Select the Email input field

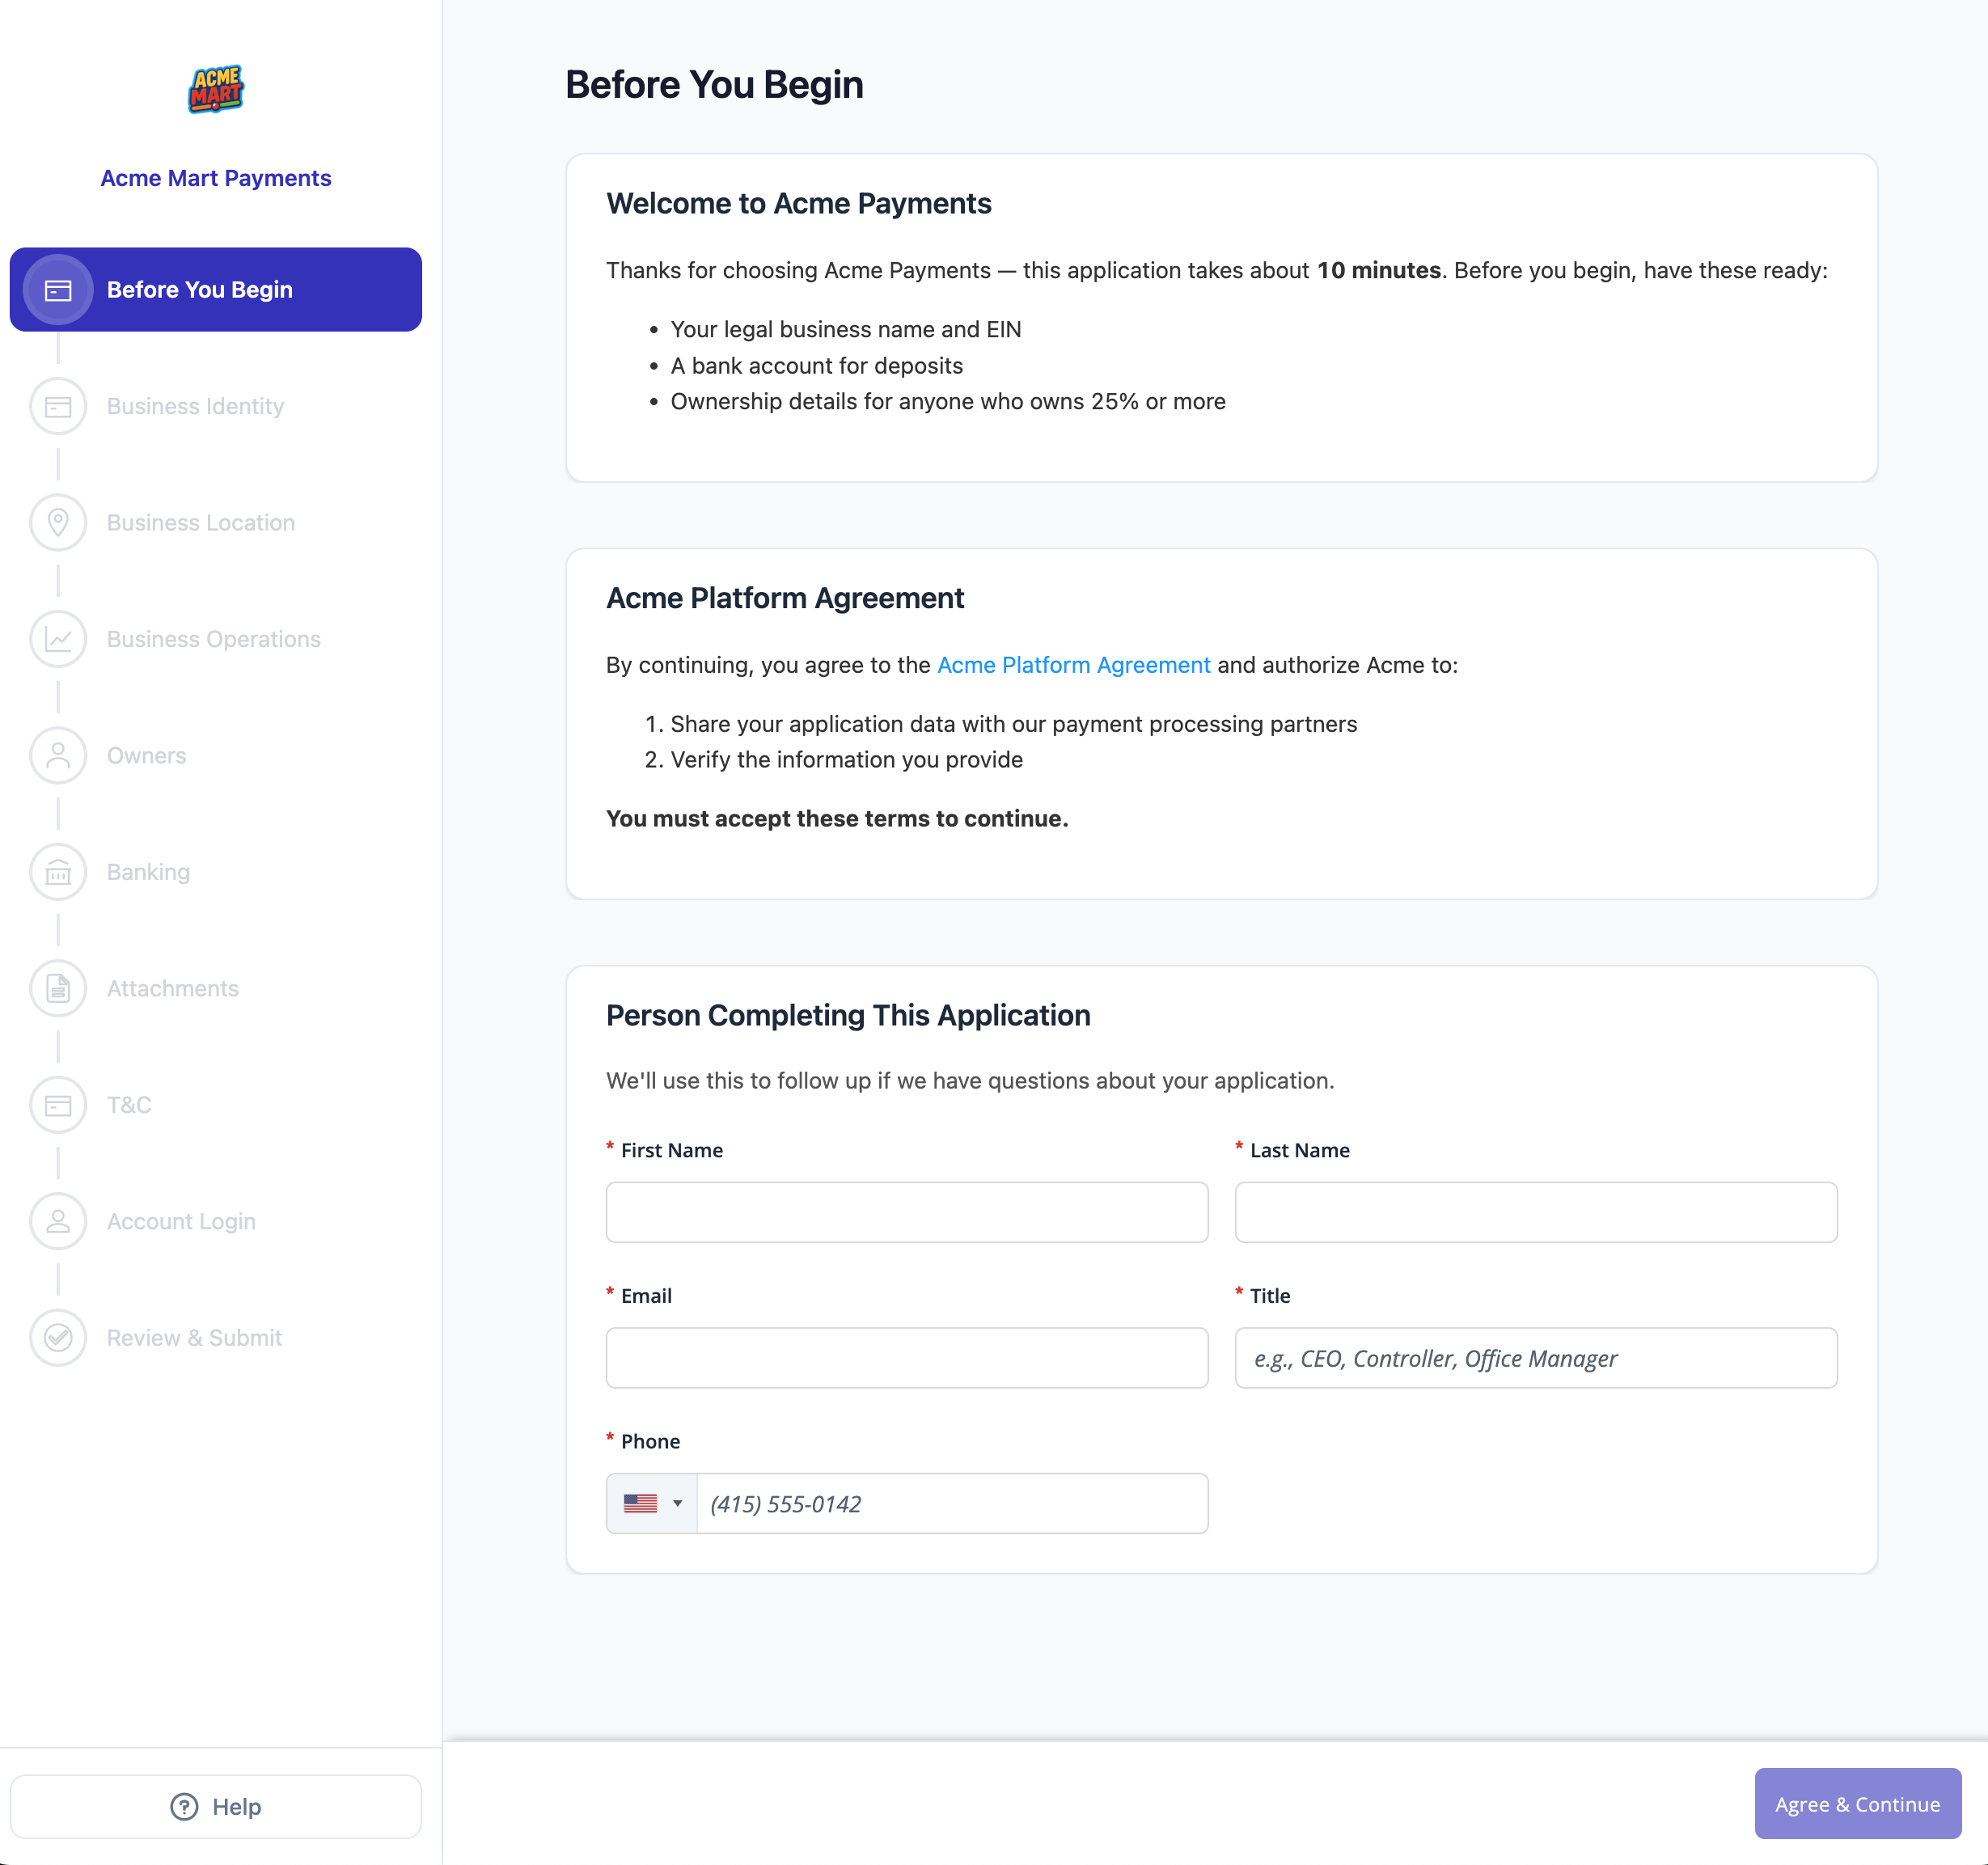pyautogui.click(x=907, y=1358)
